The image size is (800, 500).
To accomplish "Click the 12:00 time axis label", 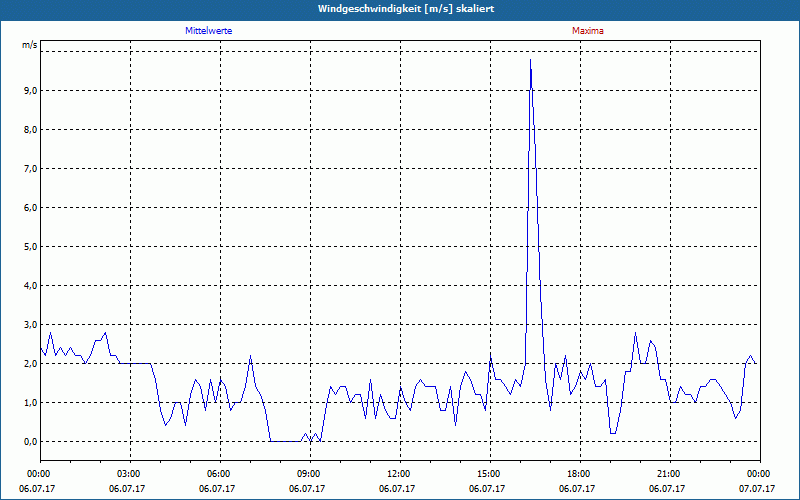I will coord(400,474).
